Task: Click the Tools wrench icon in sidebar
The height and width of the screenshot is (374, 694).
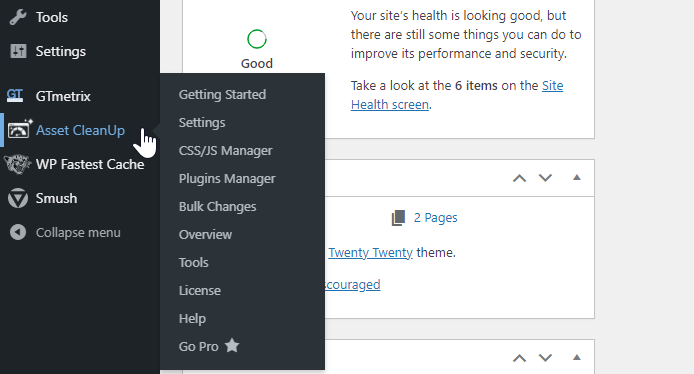Action: pos(18,17)
